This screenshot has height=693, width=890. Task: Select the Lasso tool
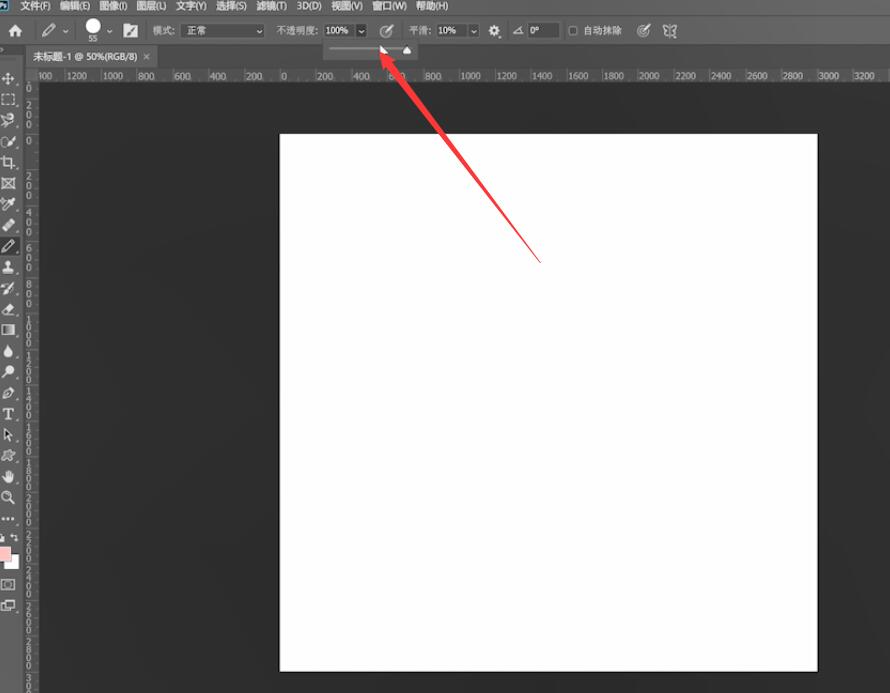(8, 120)
